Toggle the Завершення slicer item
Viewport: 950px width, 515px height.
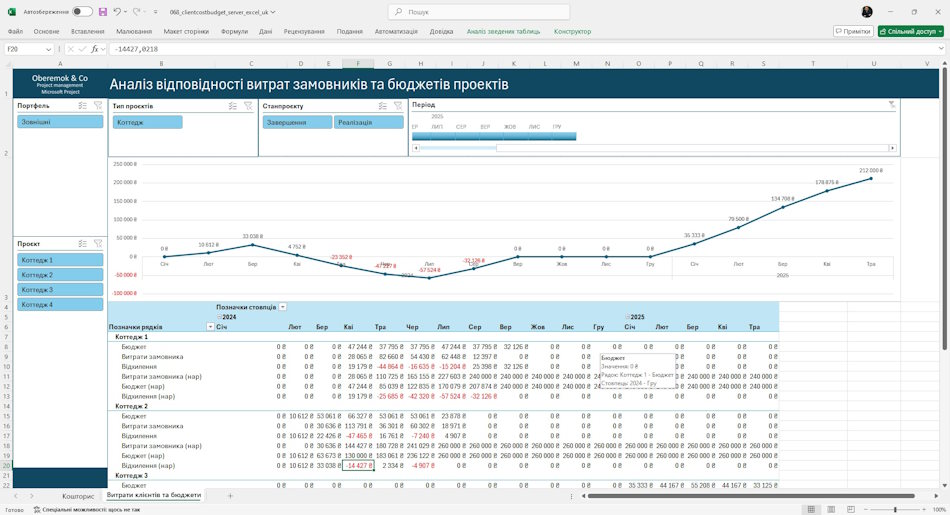pos(297,122)
